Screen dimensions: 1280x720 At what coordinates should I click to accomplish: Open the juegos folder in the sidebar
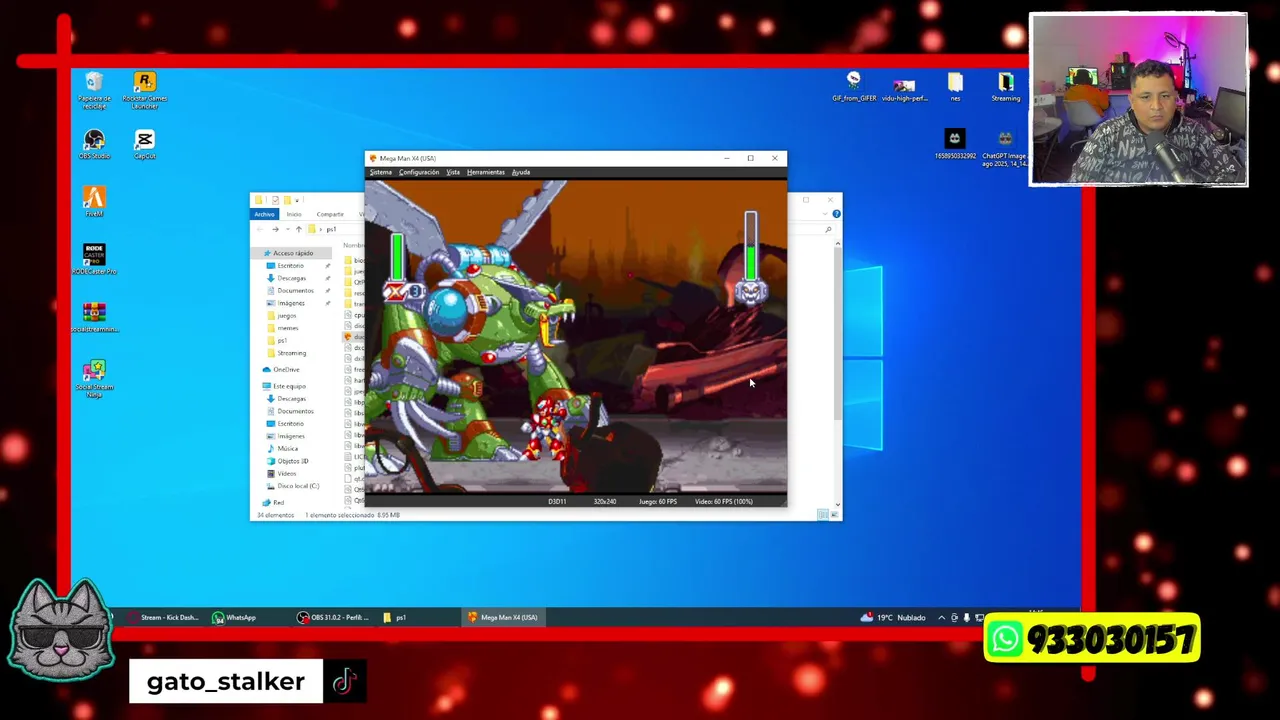click(286, 315)
